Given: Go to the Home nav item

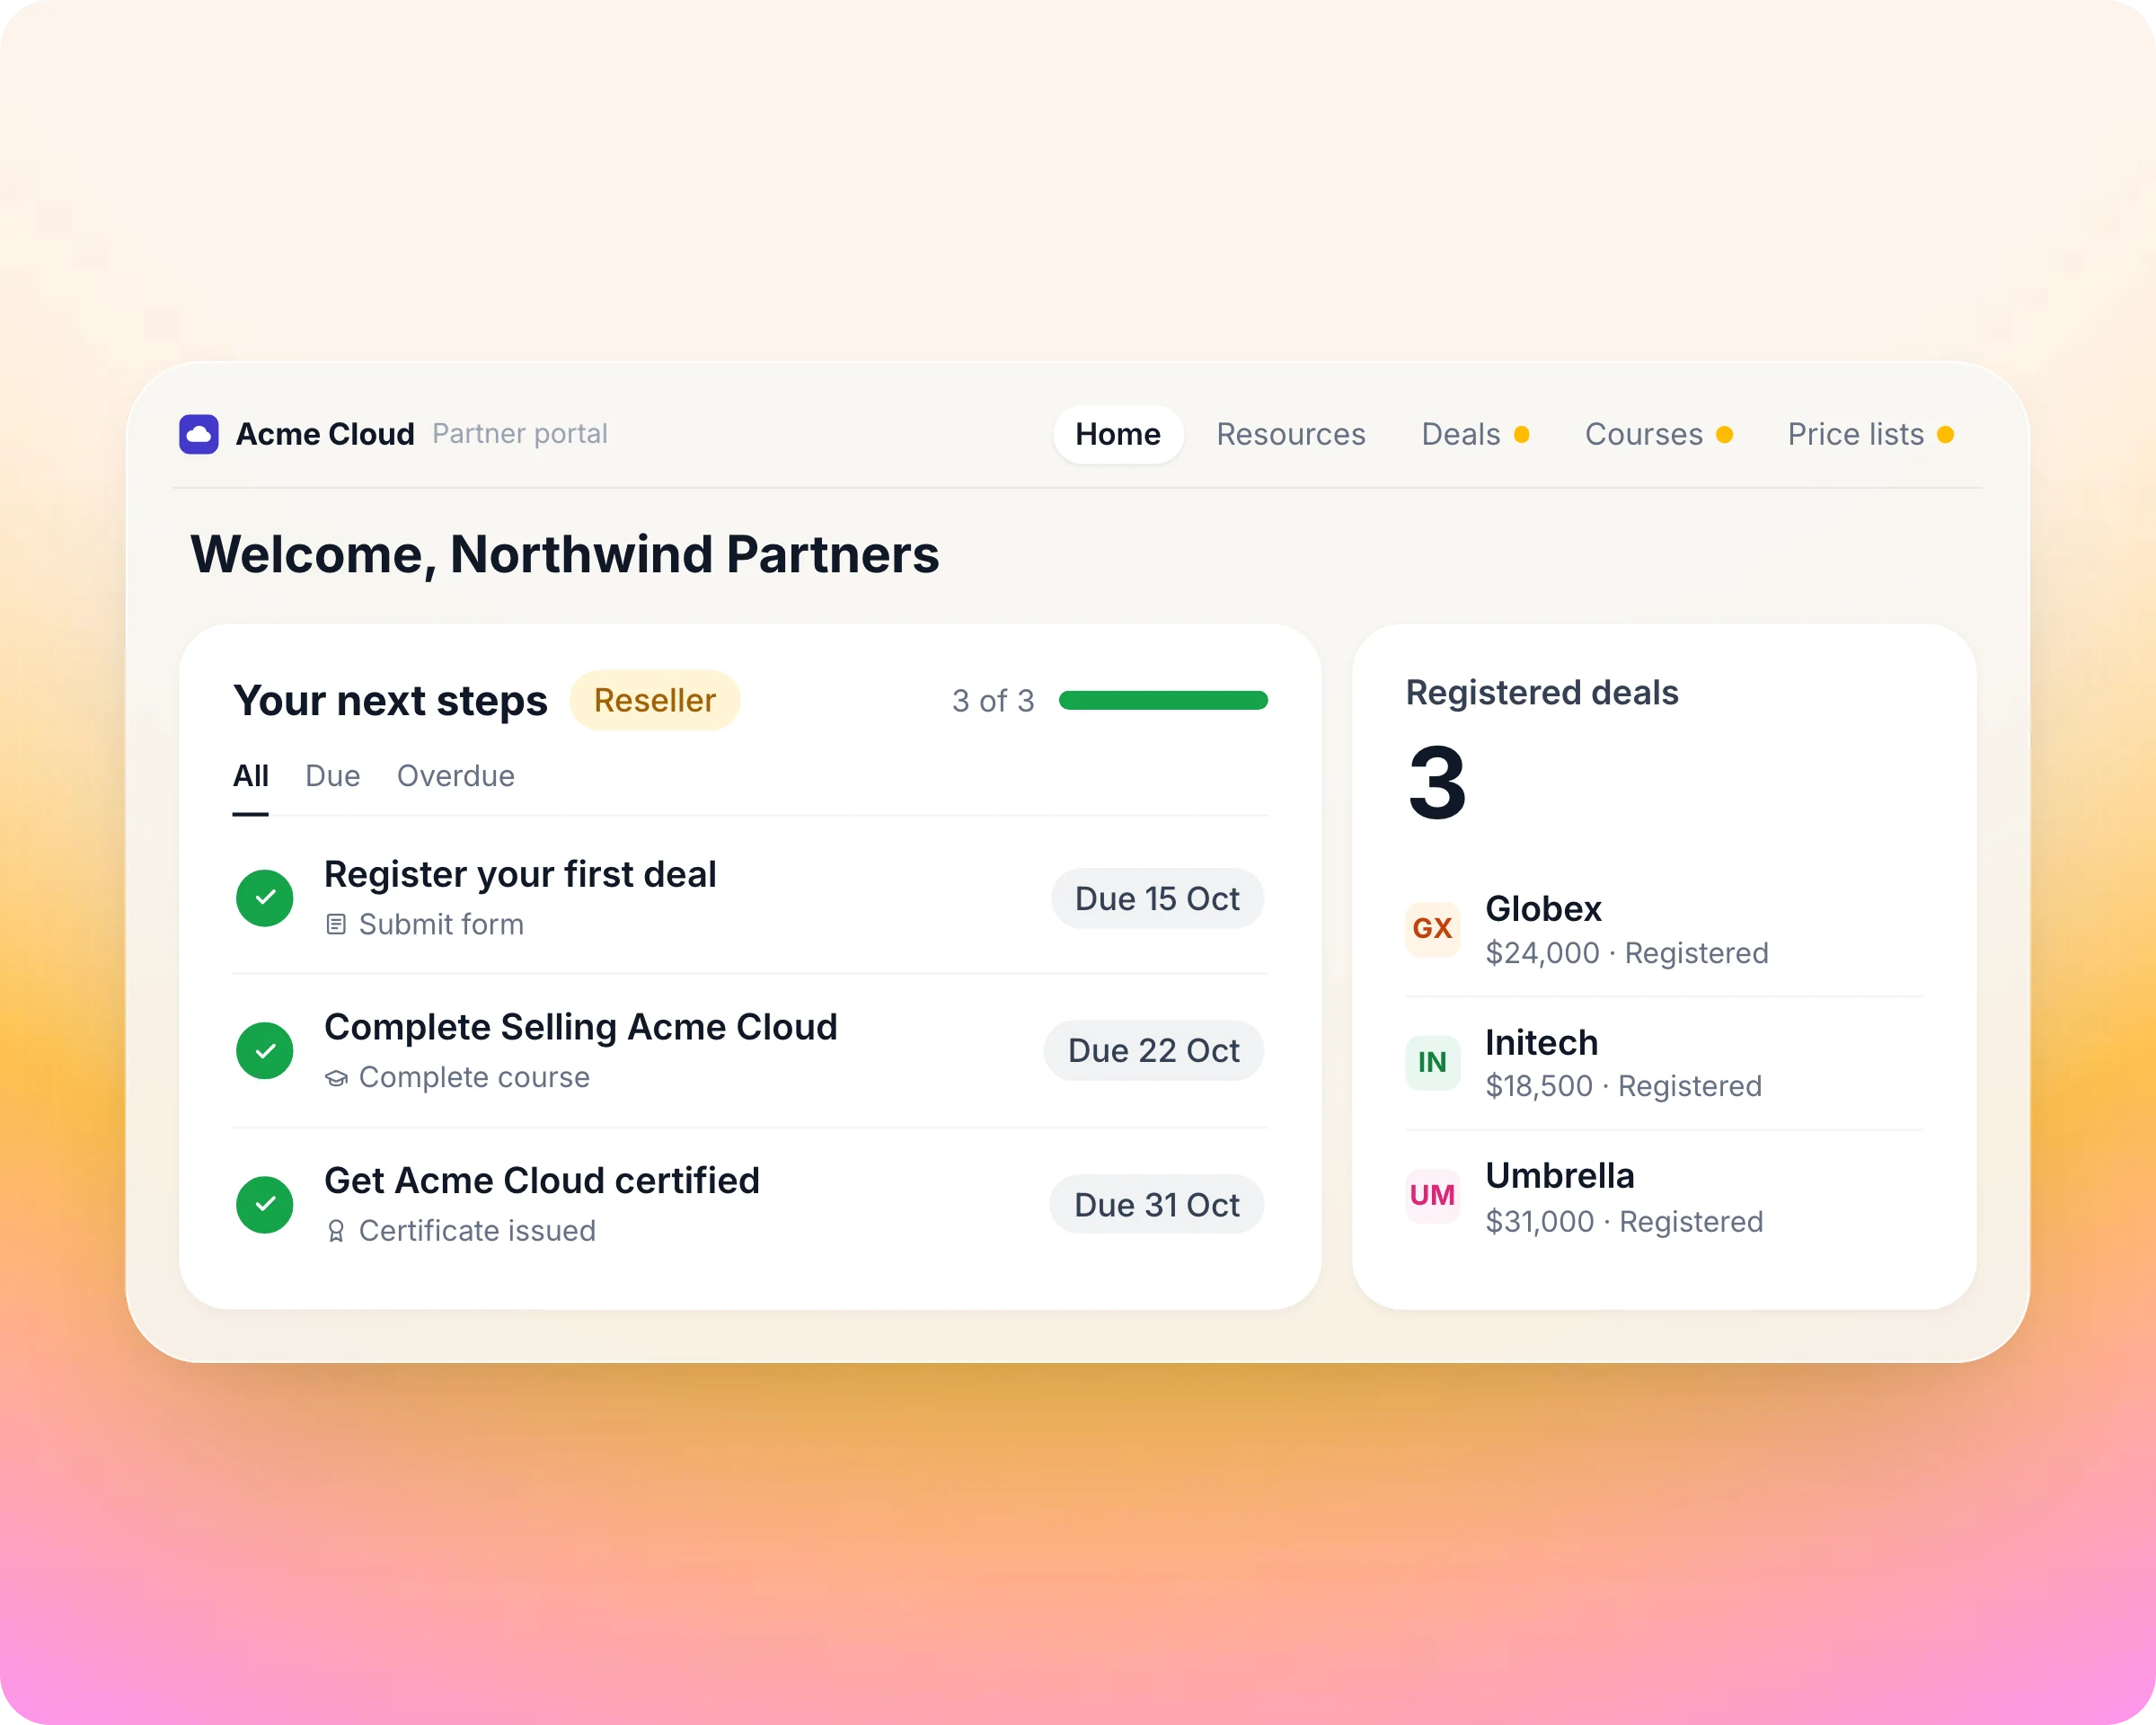Looking at the screenshot, I should click(x=1118, y=434).
